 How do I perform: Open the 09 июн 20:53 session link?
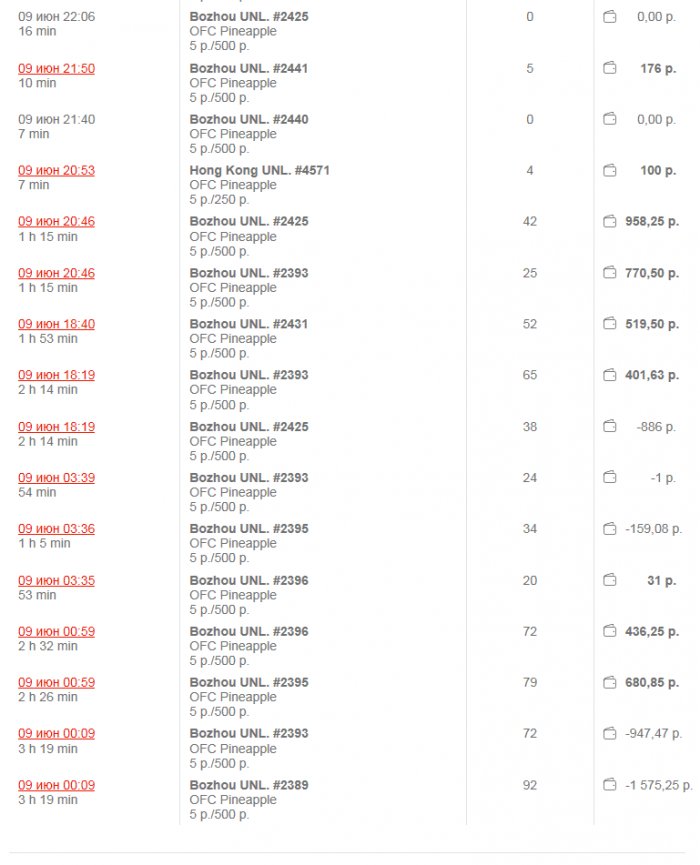[x=57, y=171]
